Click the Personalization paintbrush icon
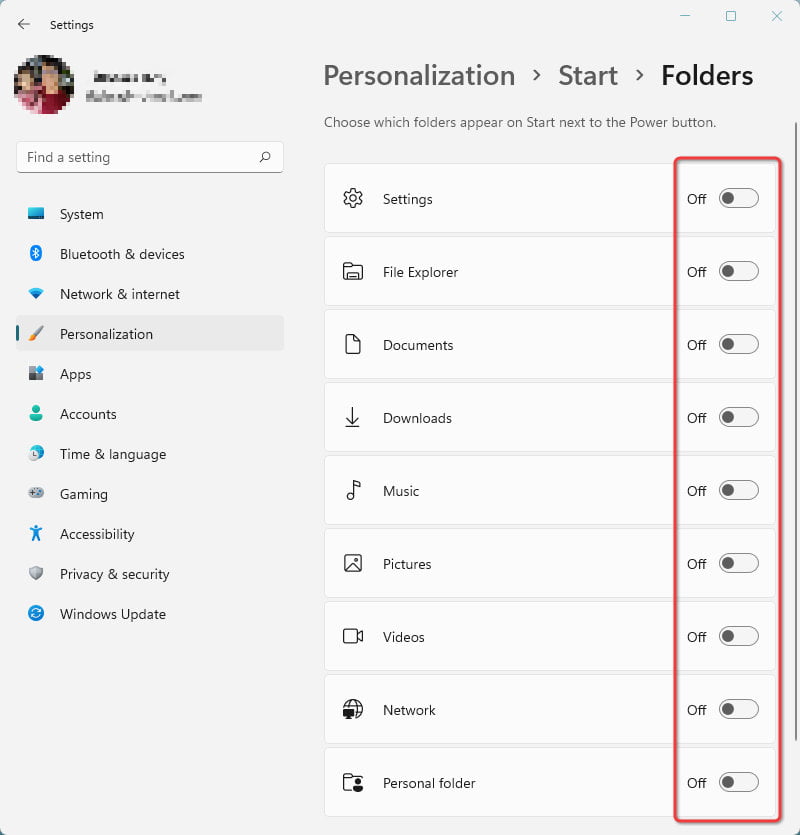800x835 pixels. point(36,333)
